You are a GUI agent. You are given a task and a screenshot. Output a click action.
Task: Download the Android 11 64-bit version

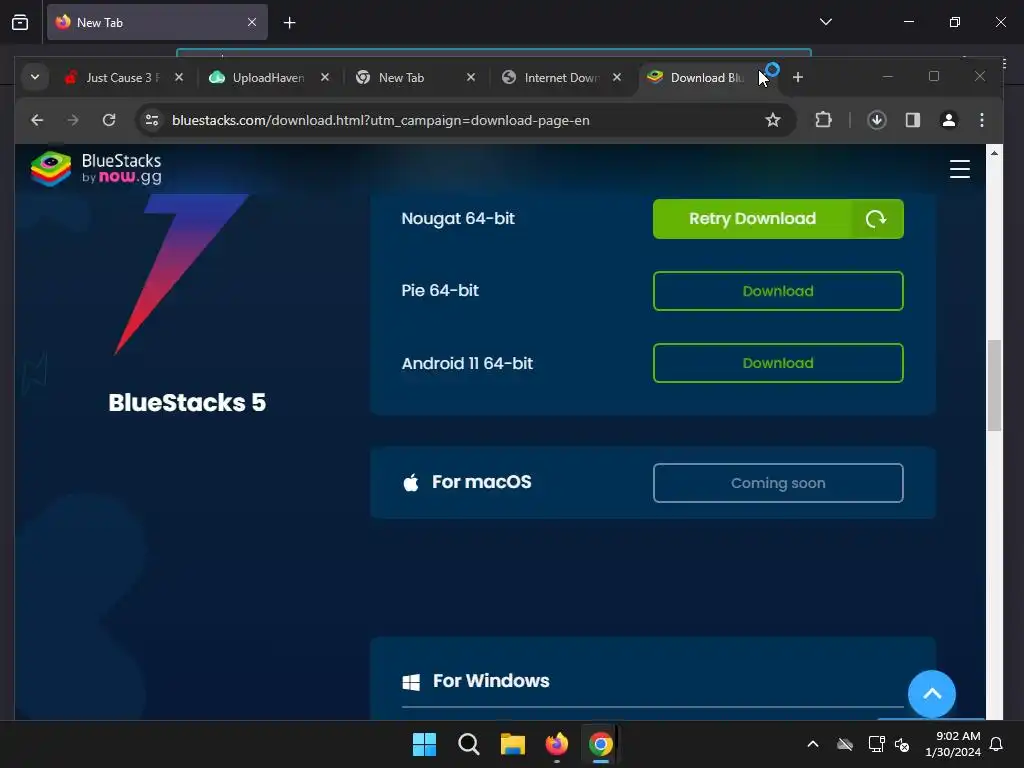[x=778, y=363]
